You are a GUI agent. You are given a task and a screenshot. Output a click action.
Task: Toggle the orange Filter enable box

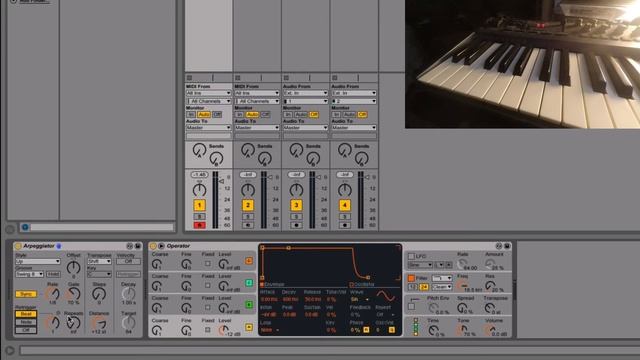click(411, 278)
